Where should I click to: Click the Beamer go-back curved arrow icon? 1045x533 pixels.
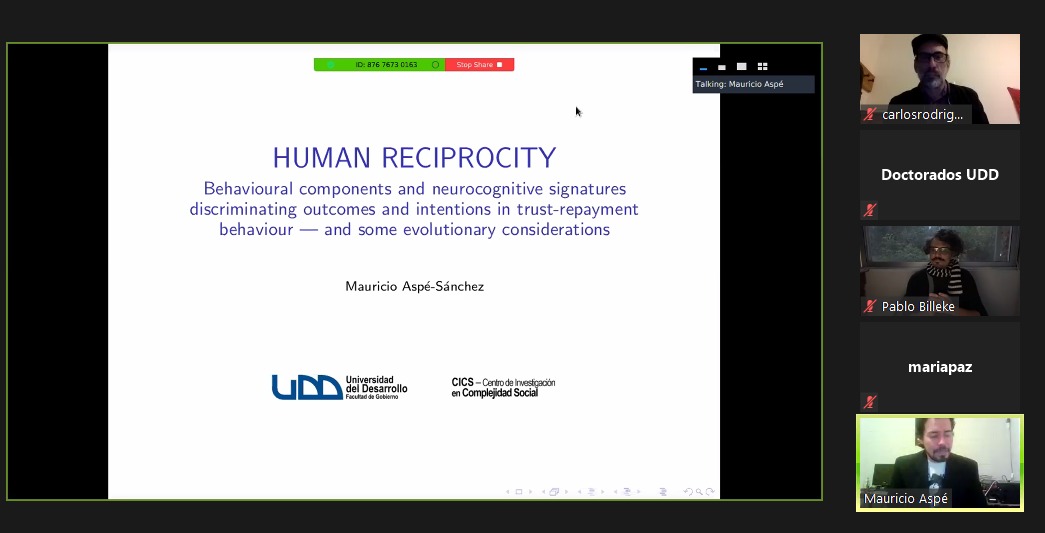tap(687, 492)
